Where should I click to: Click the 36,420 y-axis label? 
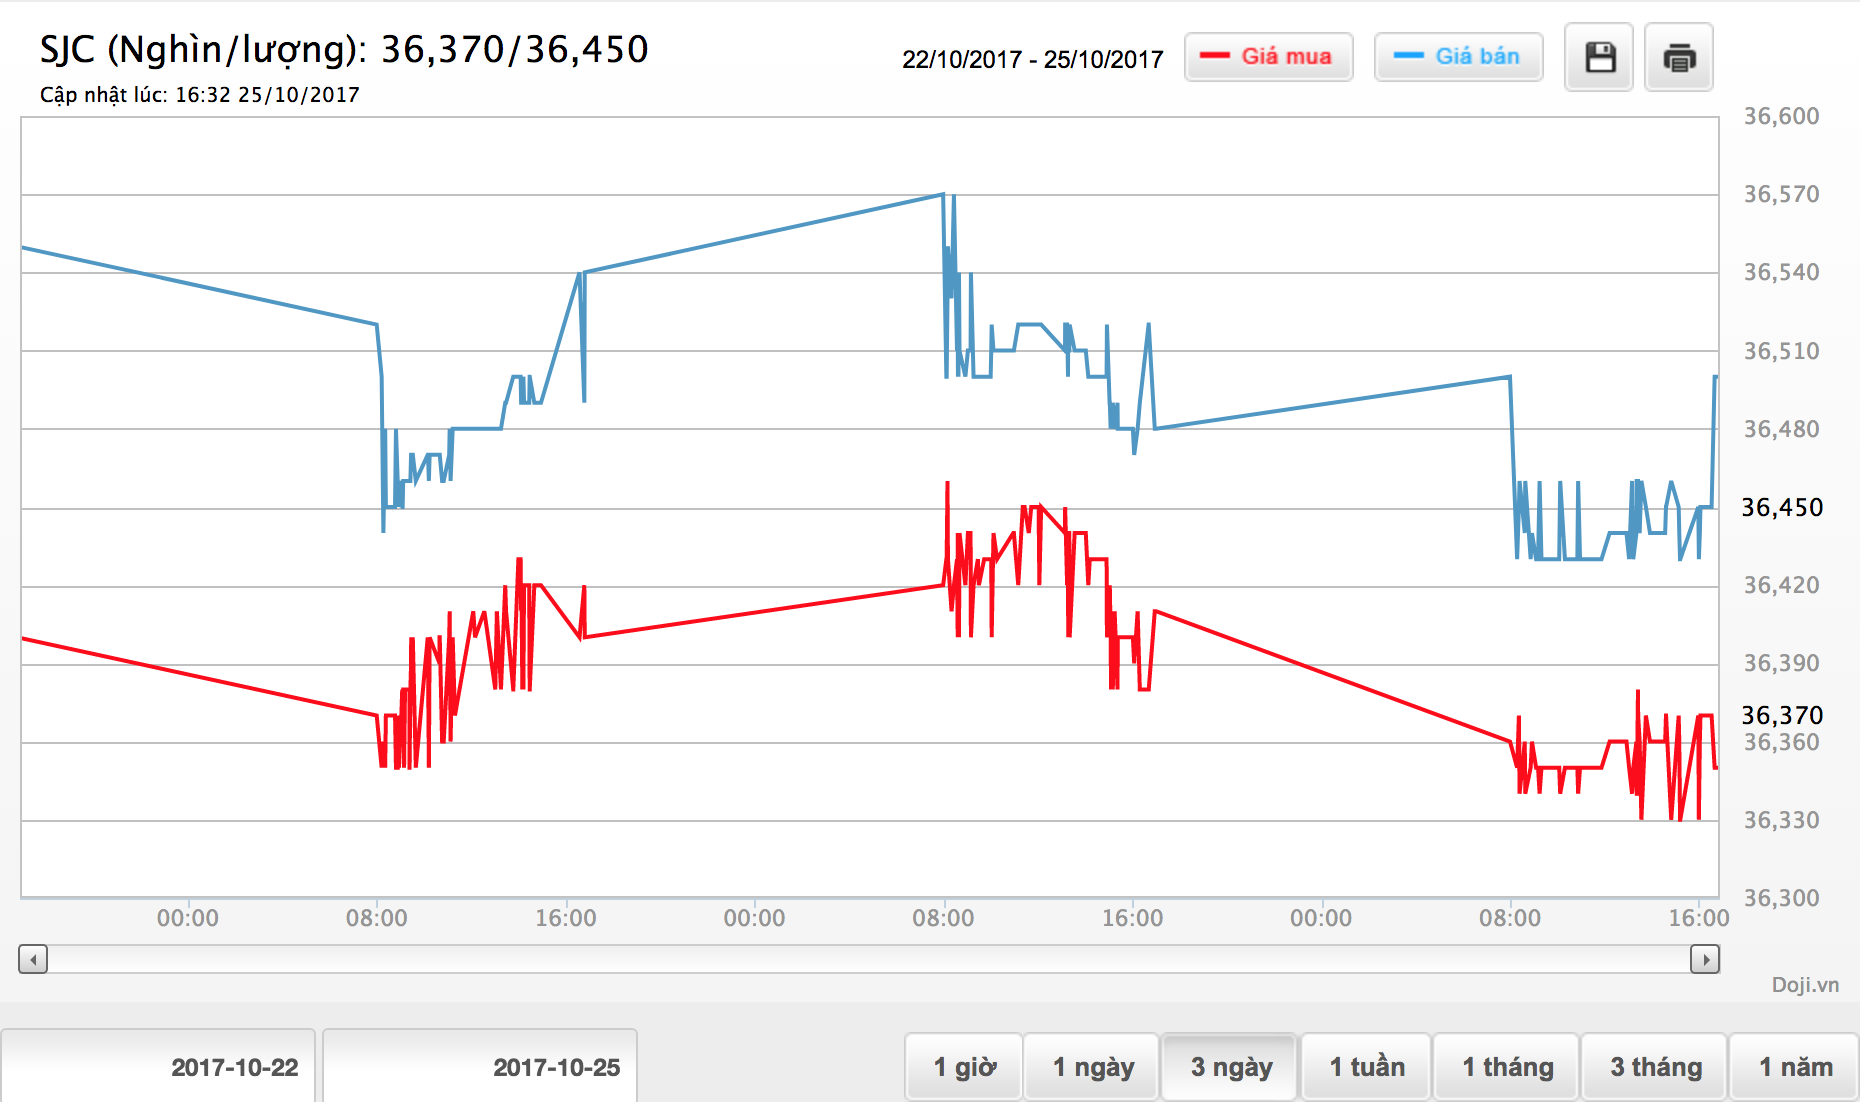pyautogui.click(x=1781, y=586)
